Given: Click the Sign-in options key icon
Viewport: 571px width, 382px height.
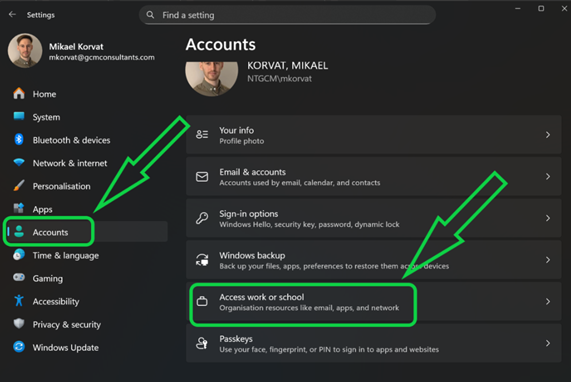Looking at the screenshot, I should 202,218.
